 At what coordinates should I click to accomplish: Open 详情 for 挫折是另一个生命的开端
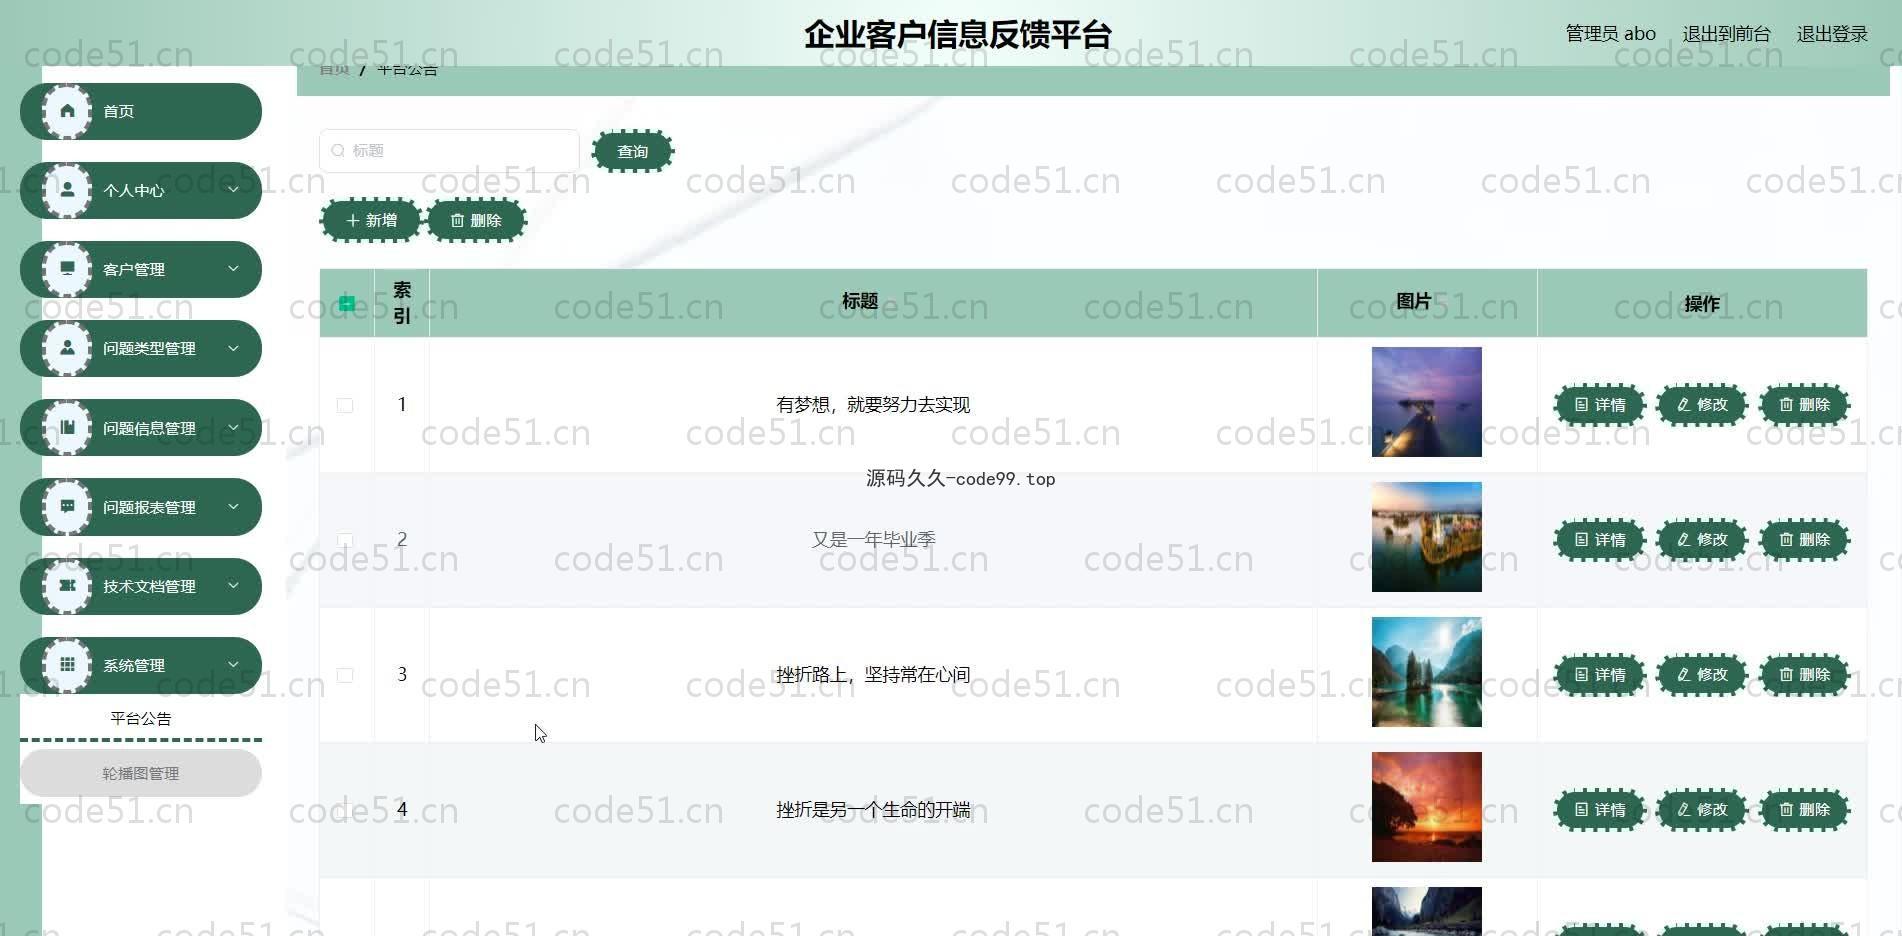coord(1600,810)
